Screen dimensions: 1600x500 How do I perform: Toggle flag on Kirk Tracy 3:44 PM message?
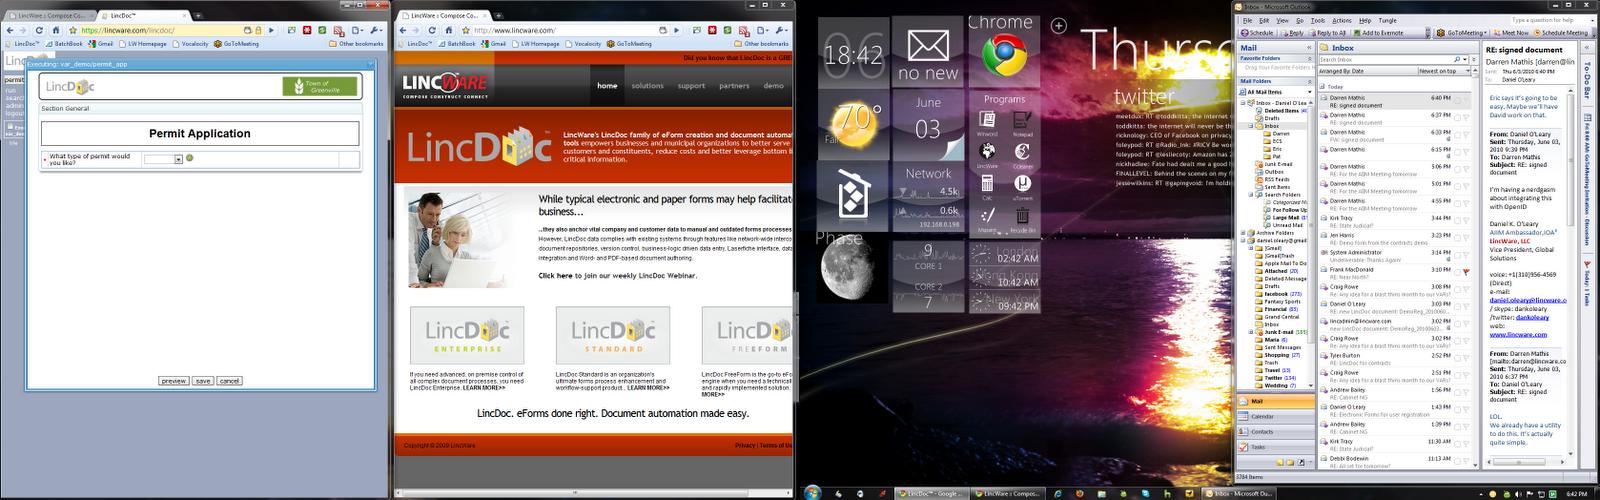tap(1466, 221)
